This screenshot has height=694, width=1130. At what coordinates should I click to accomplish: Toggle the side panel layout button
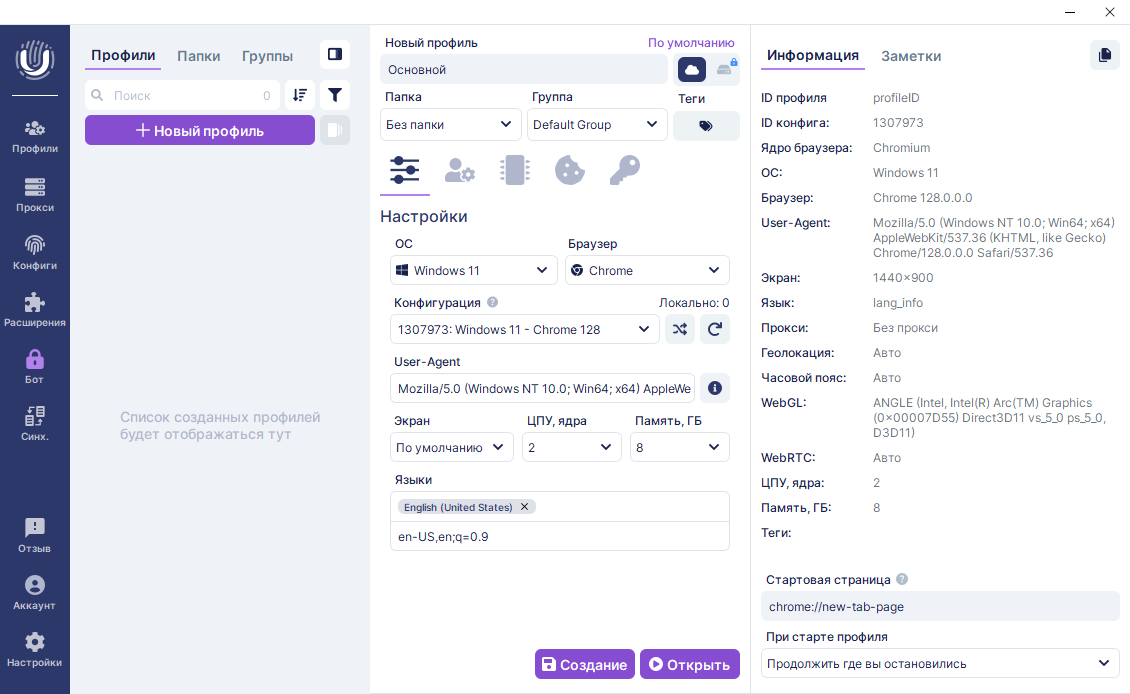coord(335,55)
